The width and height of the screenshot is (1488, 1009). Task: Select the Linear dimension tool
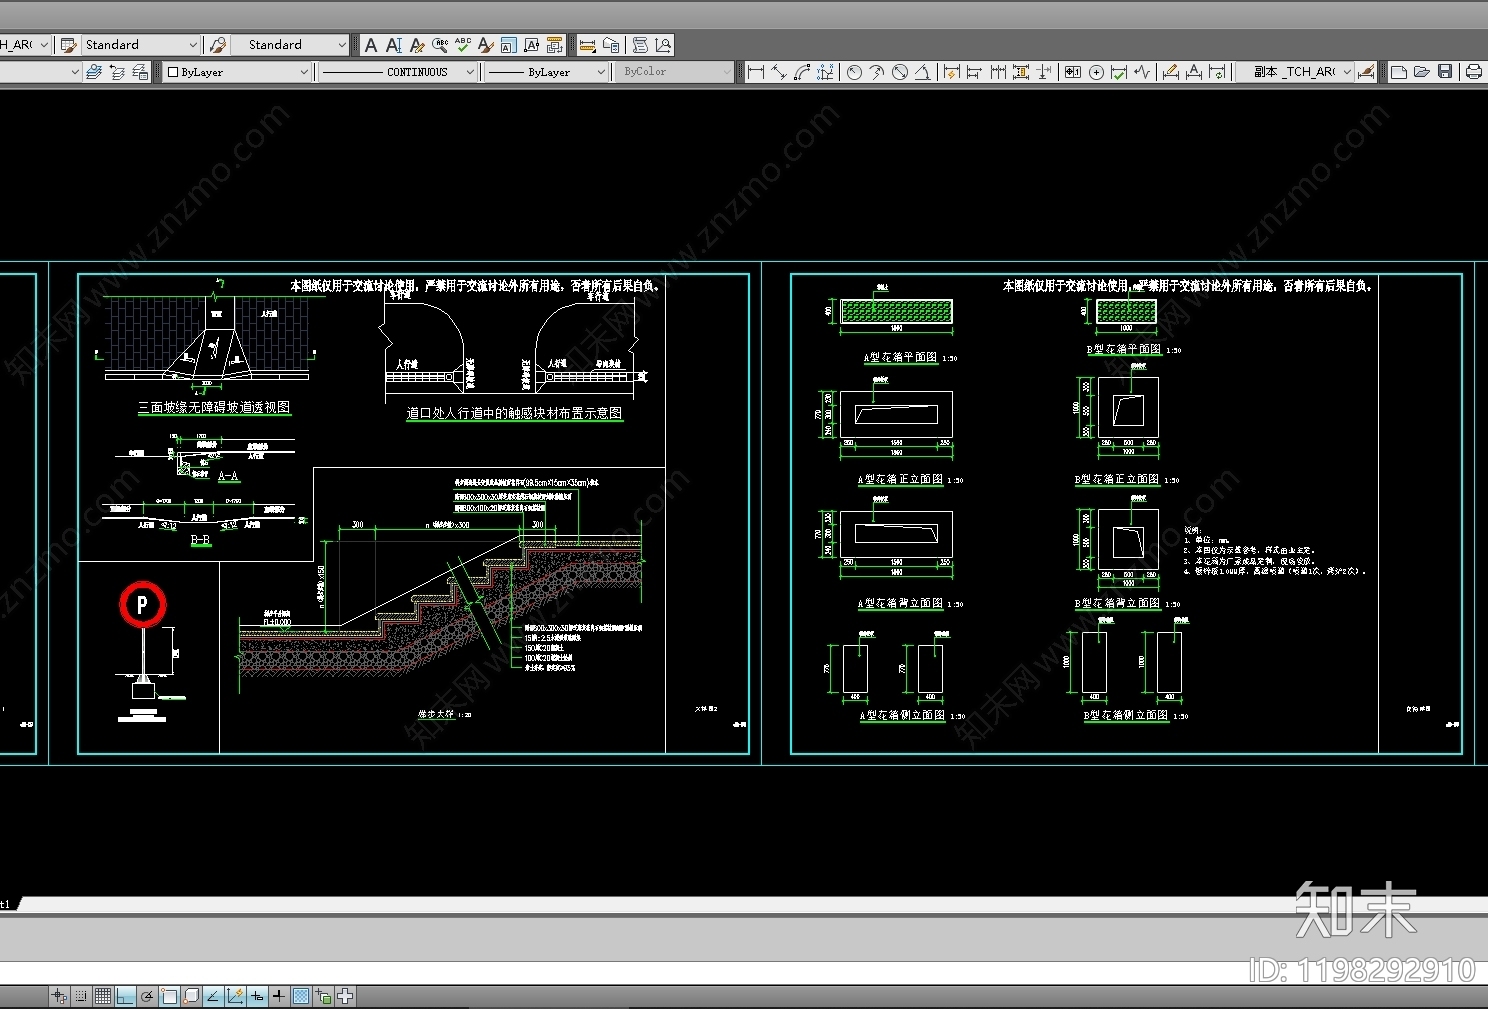click(x=756, y=72)
